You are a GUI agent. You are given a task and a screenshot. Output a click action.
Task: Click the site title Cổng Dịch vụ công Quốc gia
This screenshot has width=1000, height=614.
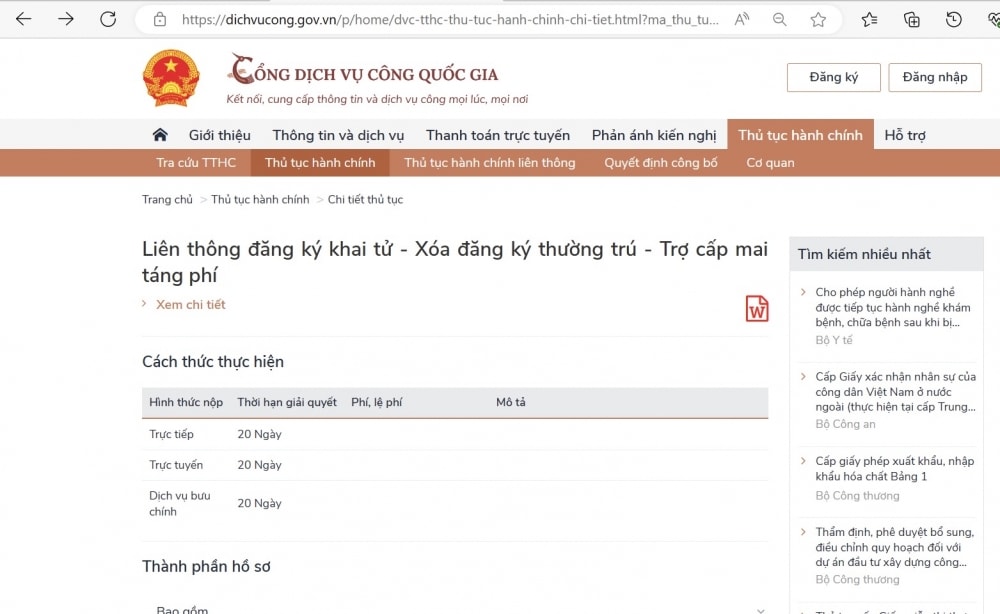364,71
